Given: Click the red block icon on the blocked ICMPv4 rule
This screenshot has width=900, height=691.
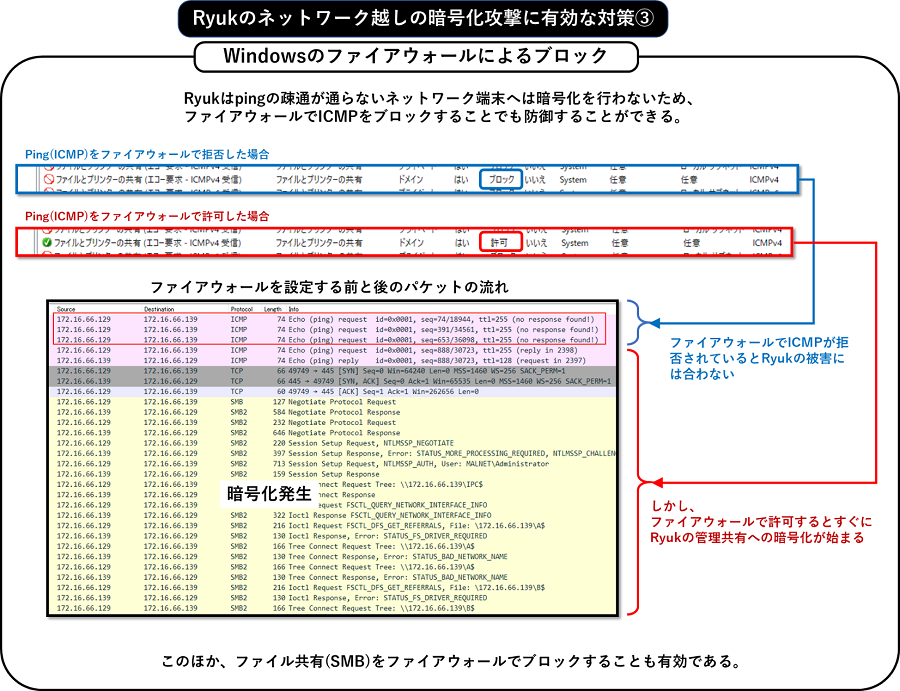Looking at the screenshot, I should pyautogui.click(x=49, y=180).
